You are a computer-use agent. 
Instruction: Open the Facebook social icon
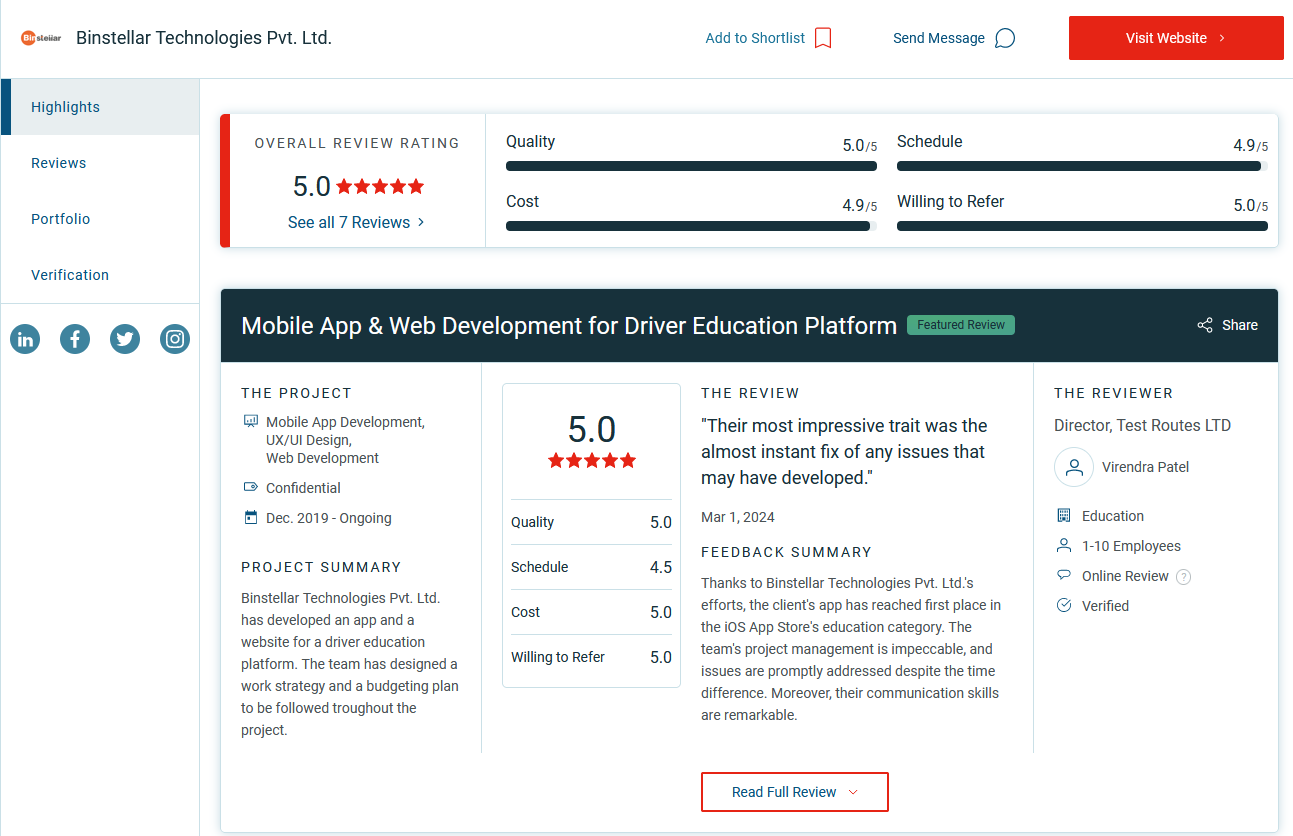pos(75,339)
